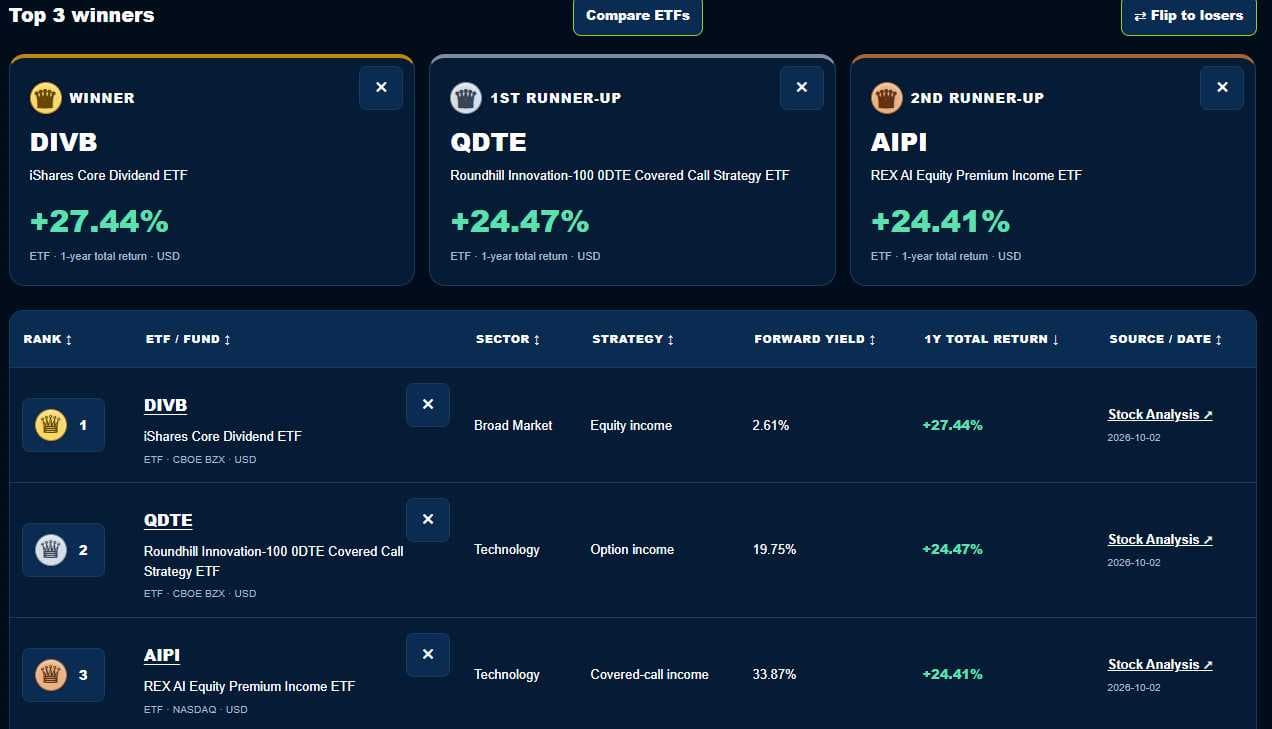Click the Option income strategy cell
Image resolution: width=1272 pixels, height=729 pixels.
click(x=632, y=549)
